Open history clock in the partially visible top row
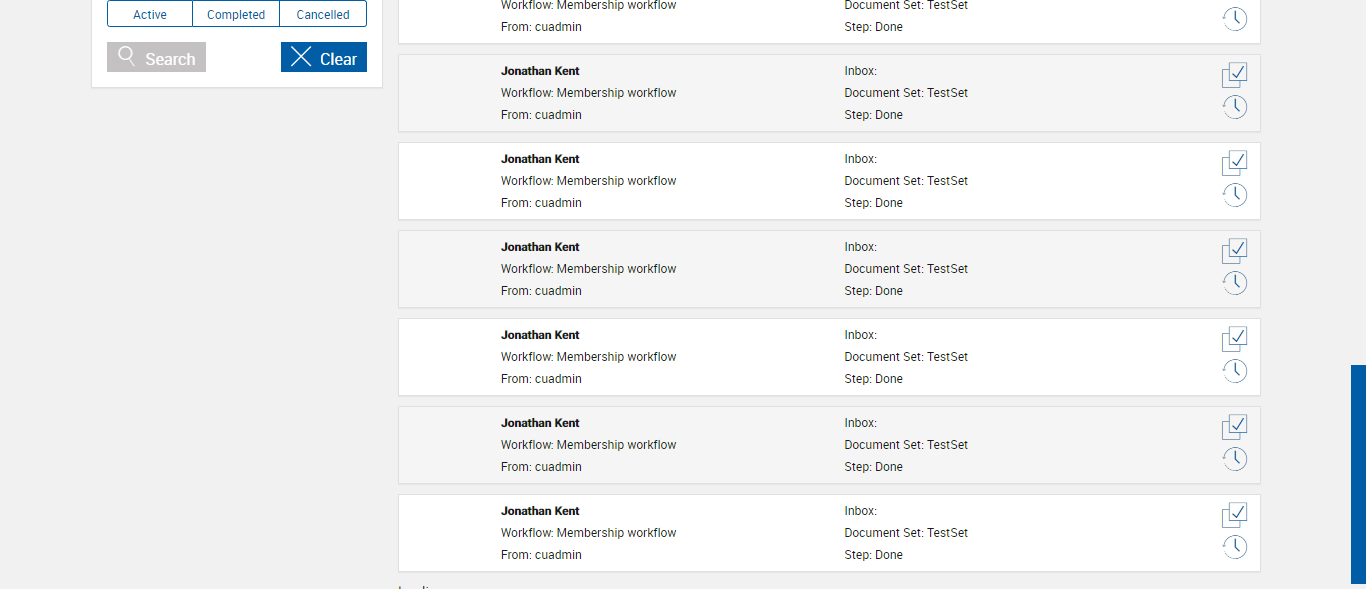The height and width of the screenshot is (589, 1366). [x=1235, y=18]
